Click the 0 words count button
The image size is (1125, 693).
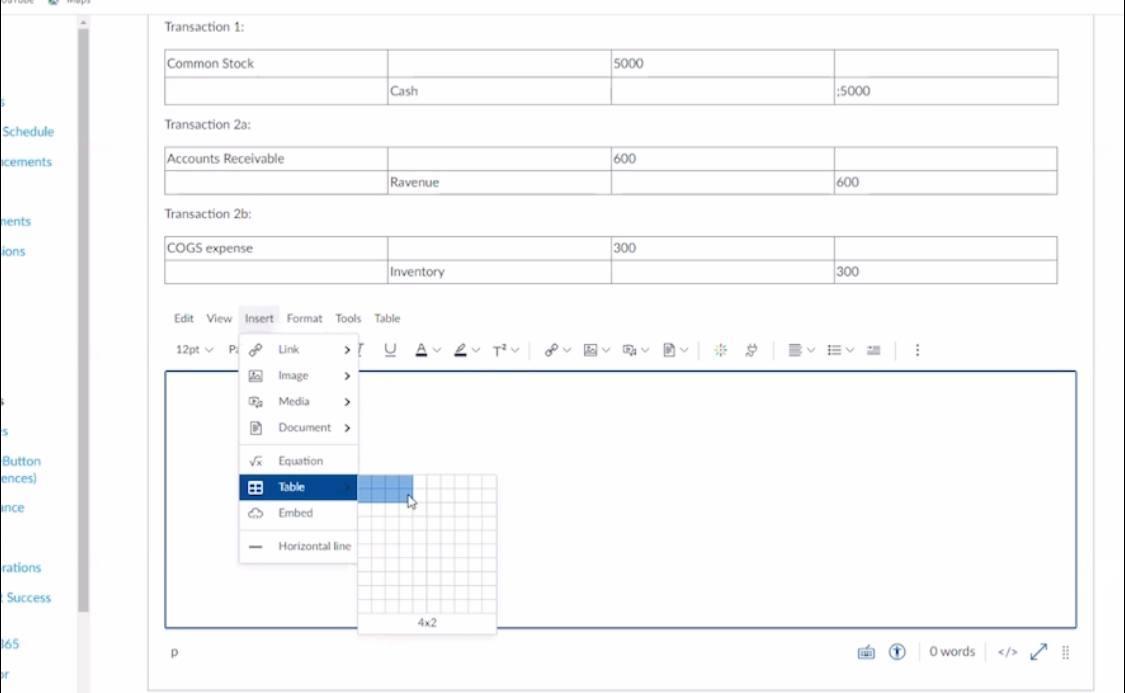click(952, 651)
